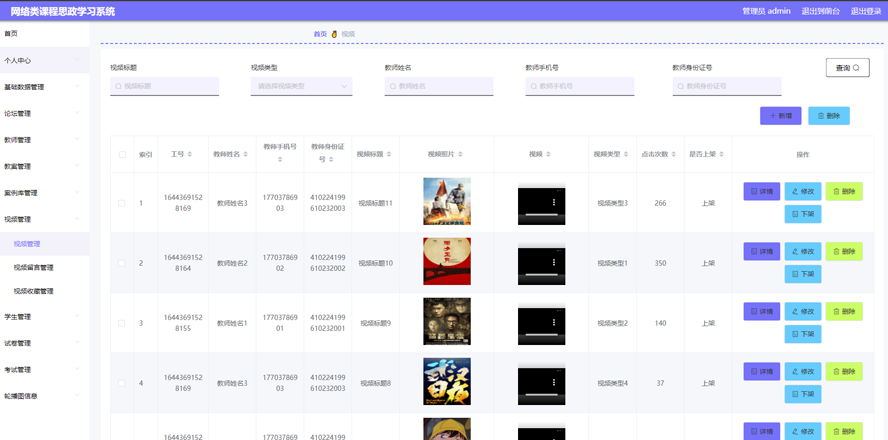Sort by 视频类型 column header arrows
Viewport: 888px width, 440px height.
pyautogui.click(x=627, y=155)
